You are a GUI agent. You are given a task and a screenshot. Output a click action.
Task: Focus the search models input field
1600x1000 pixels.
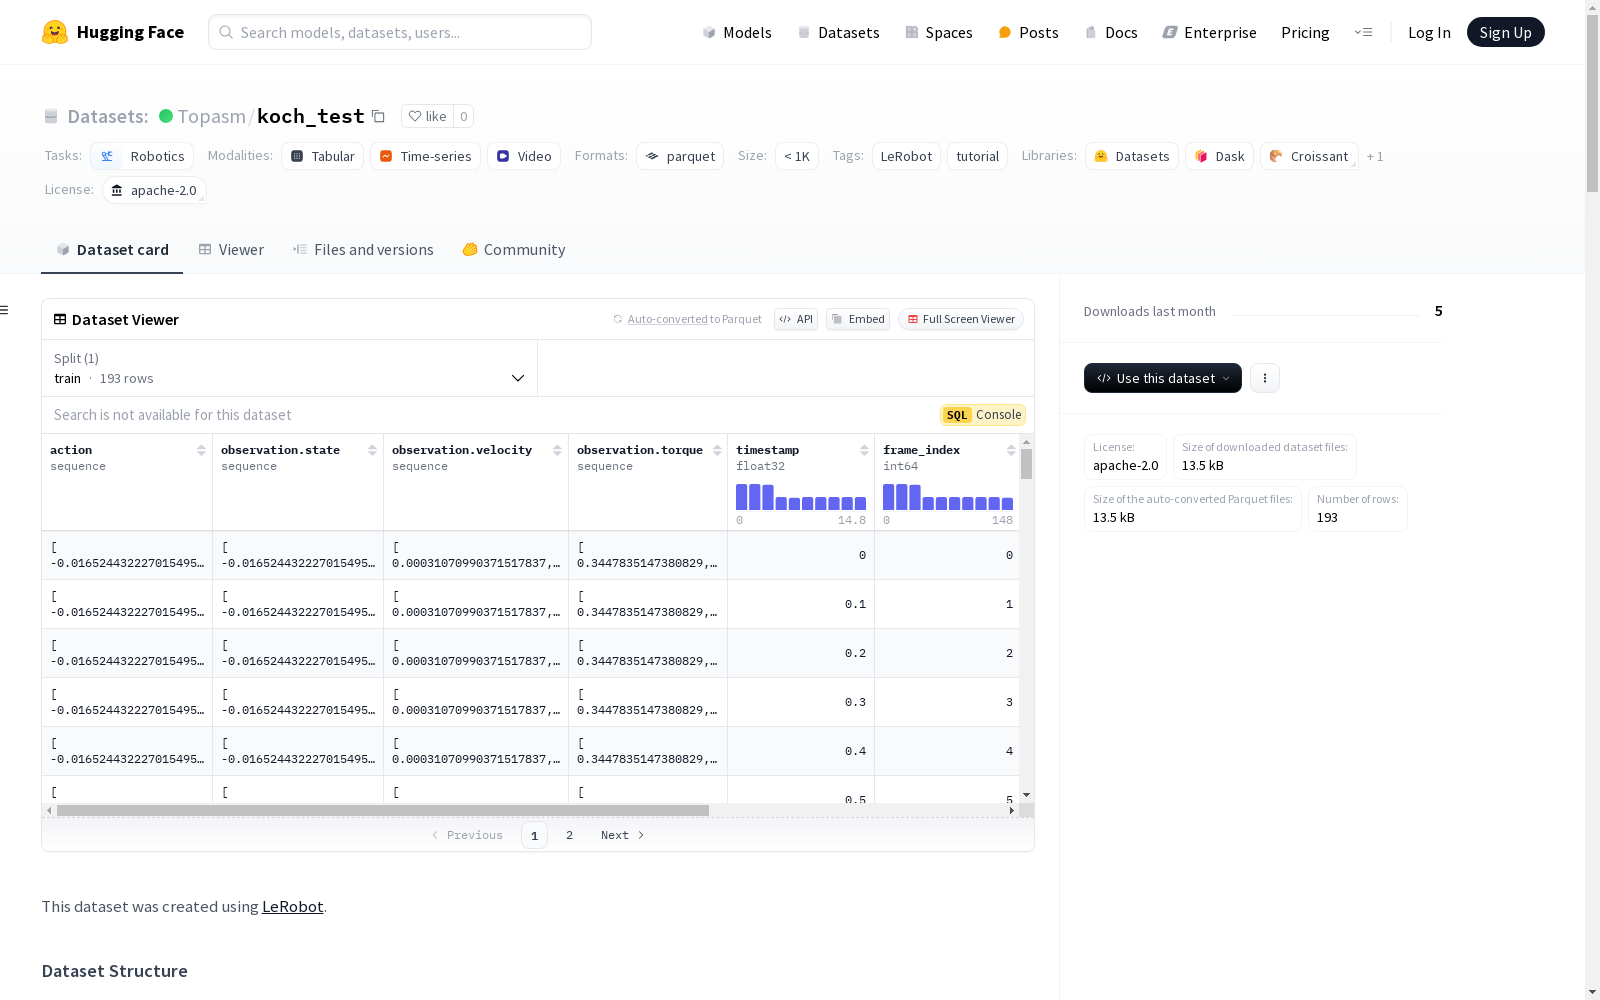400,32
